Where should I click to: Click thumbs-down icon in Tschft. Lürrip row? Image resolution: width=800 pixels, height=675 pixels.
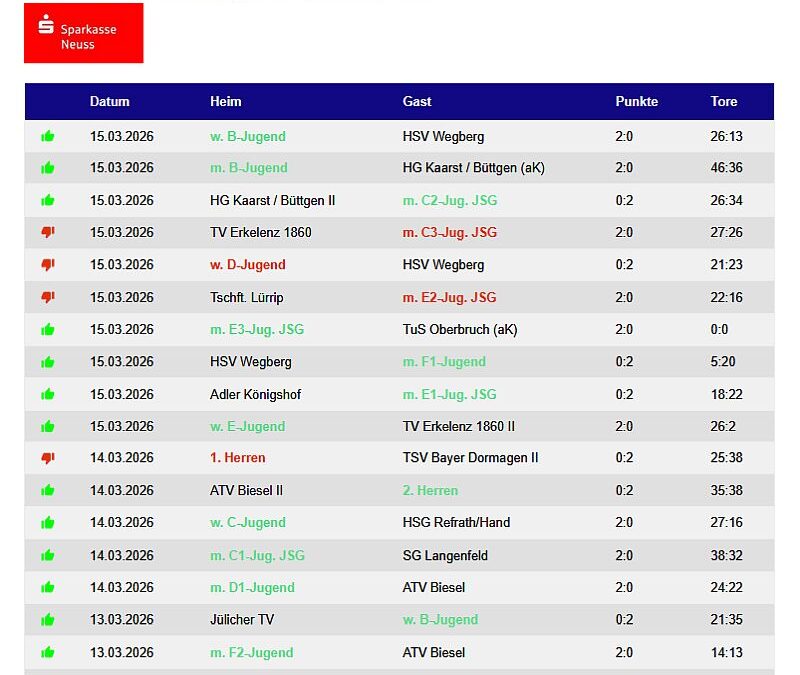(47, 297)
